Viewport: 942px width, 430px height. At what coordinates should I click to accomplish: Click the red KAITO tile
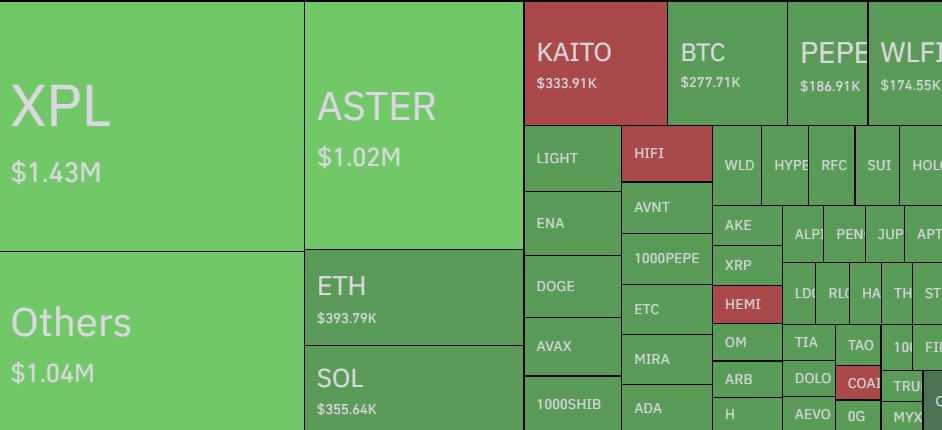[595, 63]
